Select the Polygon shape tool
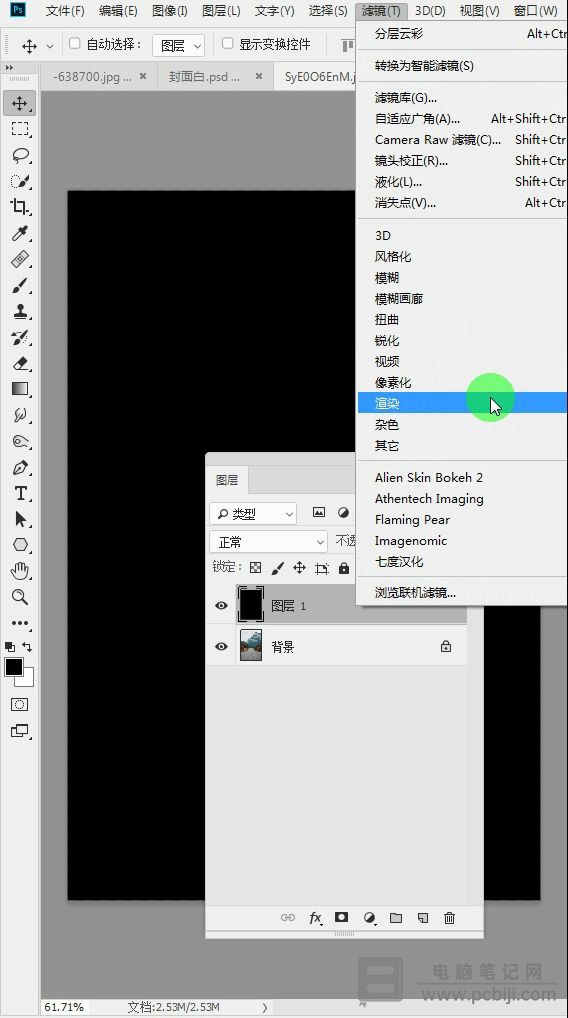568x1018 pixels. 19,545
